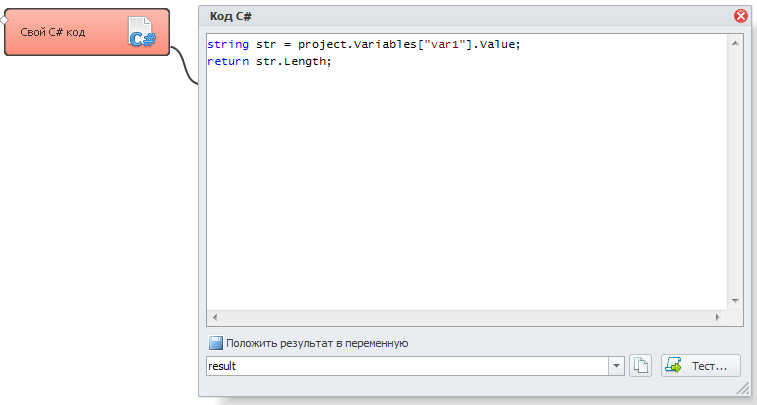Viewport: 757px width, 405px height.
Task: Click the horizontal scroll right arrow
Action: coord(717,317)
